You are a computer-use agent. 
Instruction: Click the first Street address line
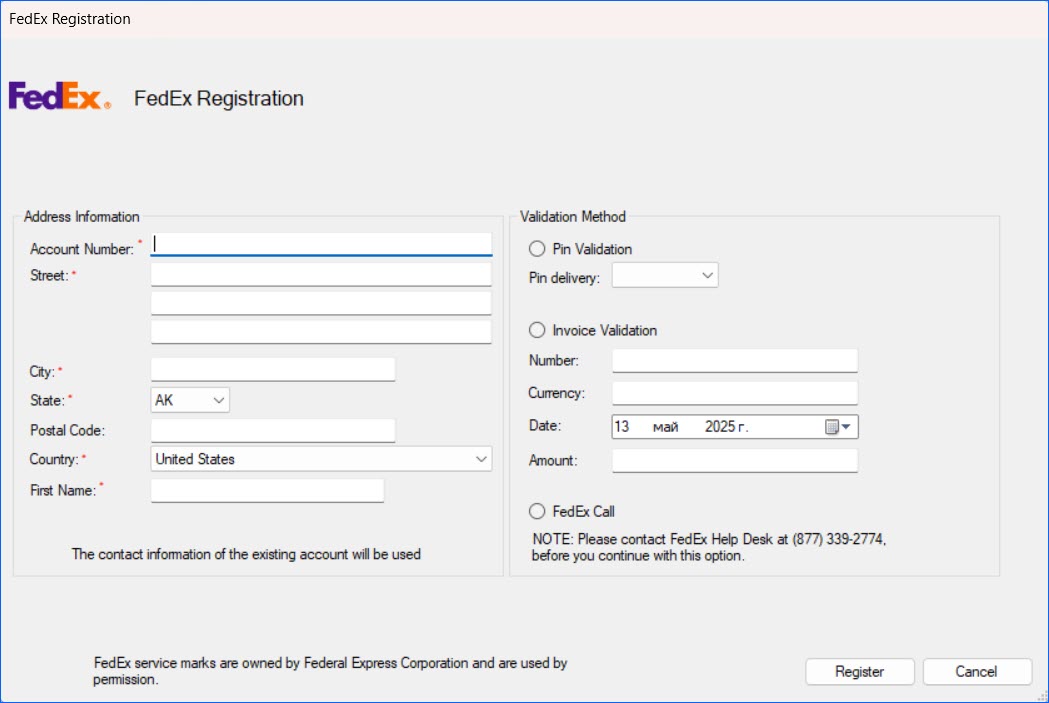pos(321,274)
